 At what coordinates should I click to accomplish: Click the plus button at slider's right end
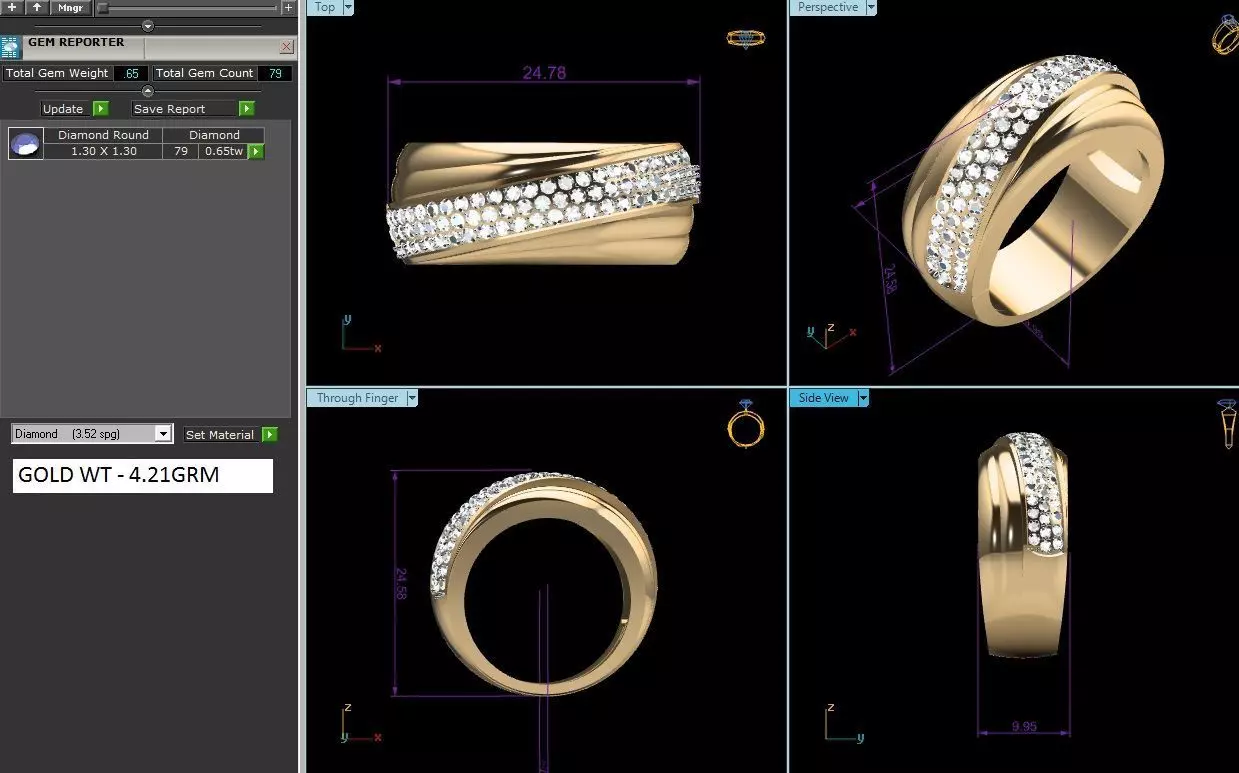pyautogui.click(x=288, y=7)
